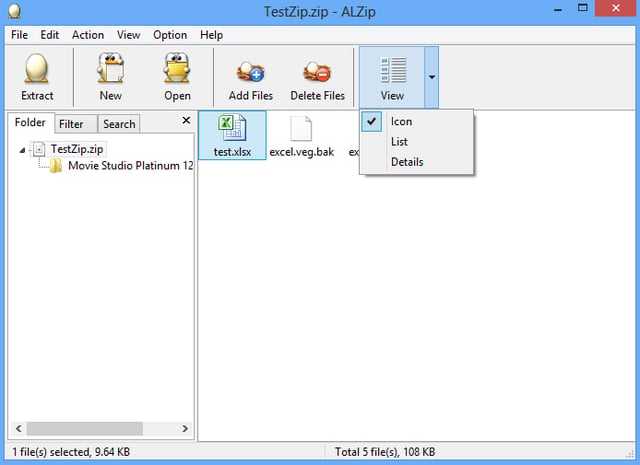Viewport: 640px width, 465px height.
Task: Select the Folder tab
Action: 31,122
